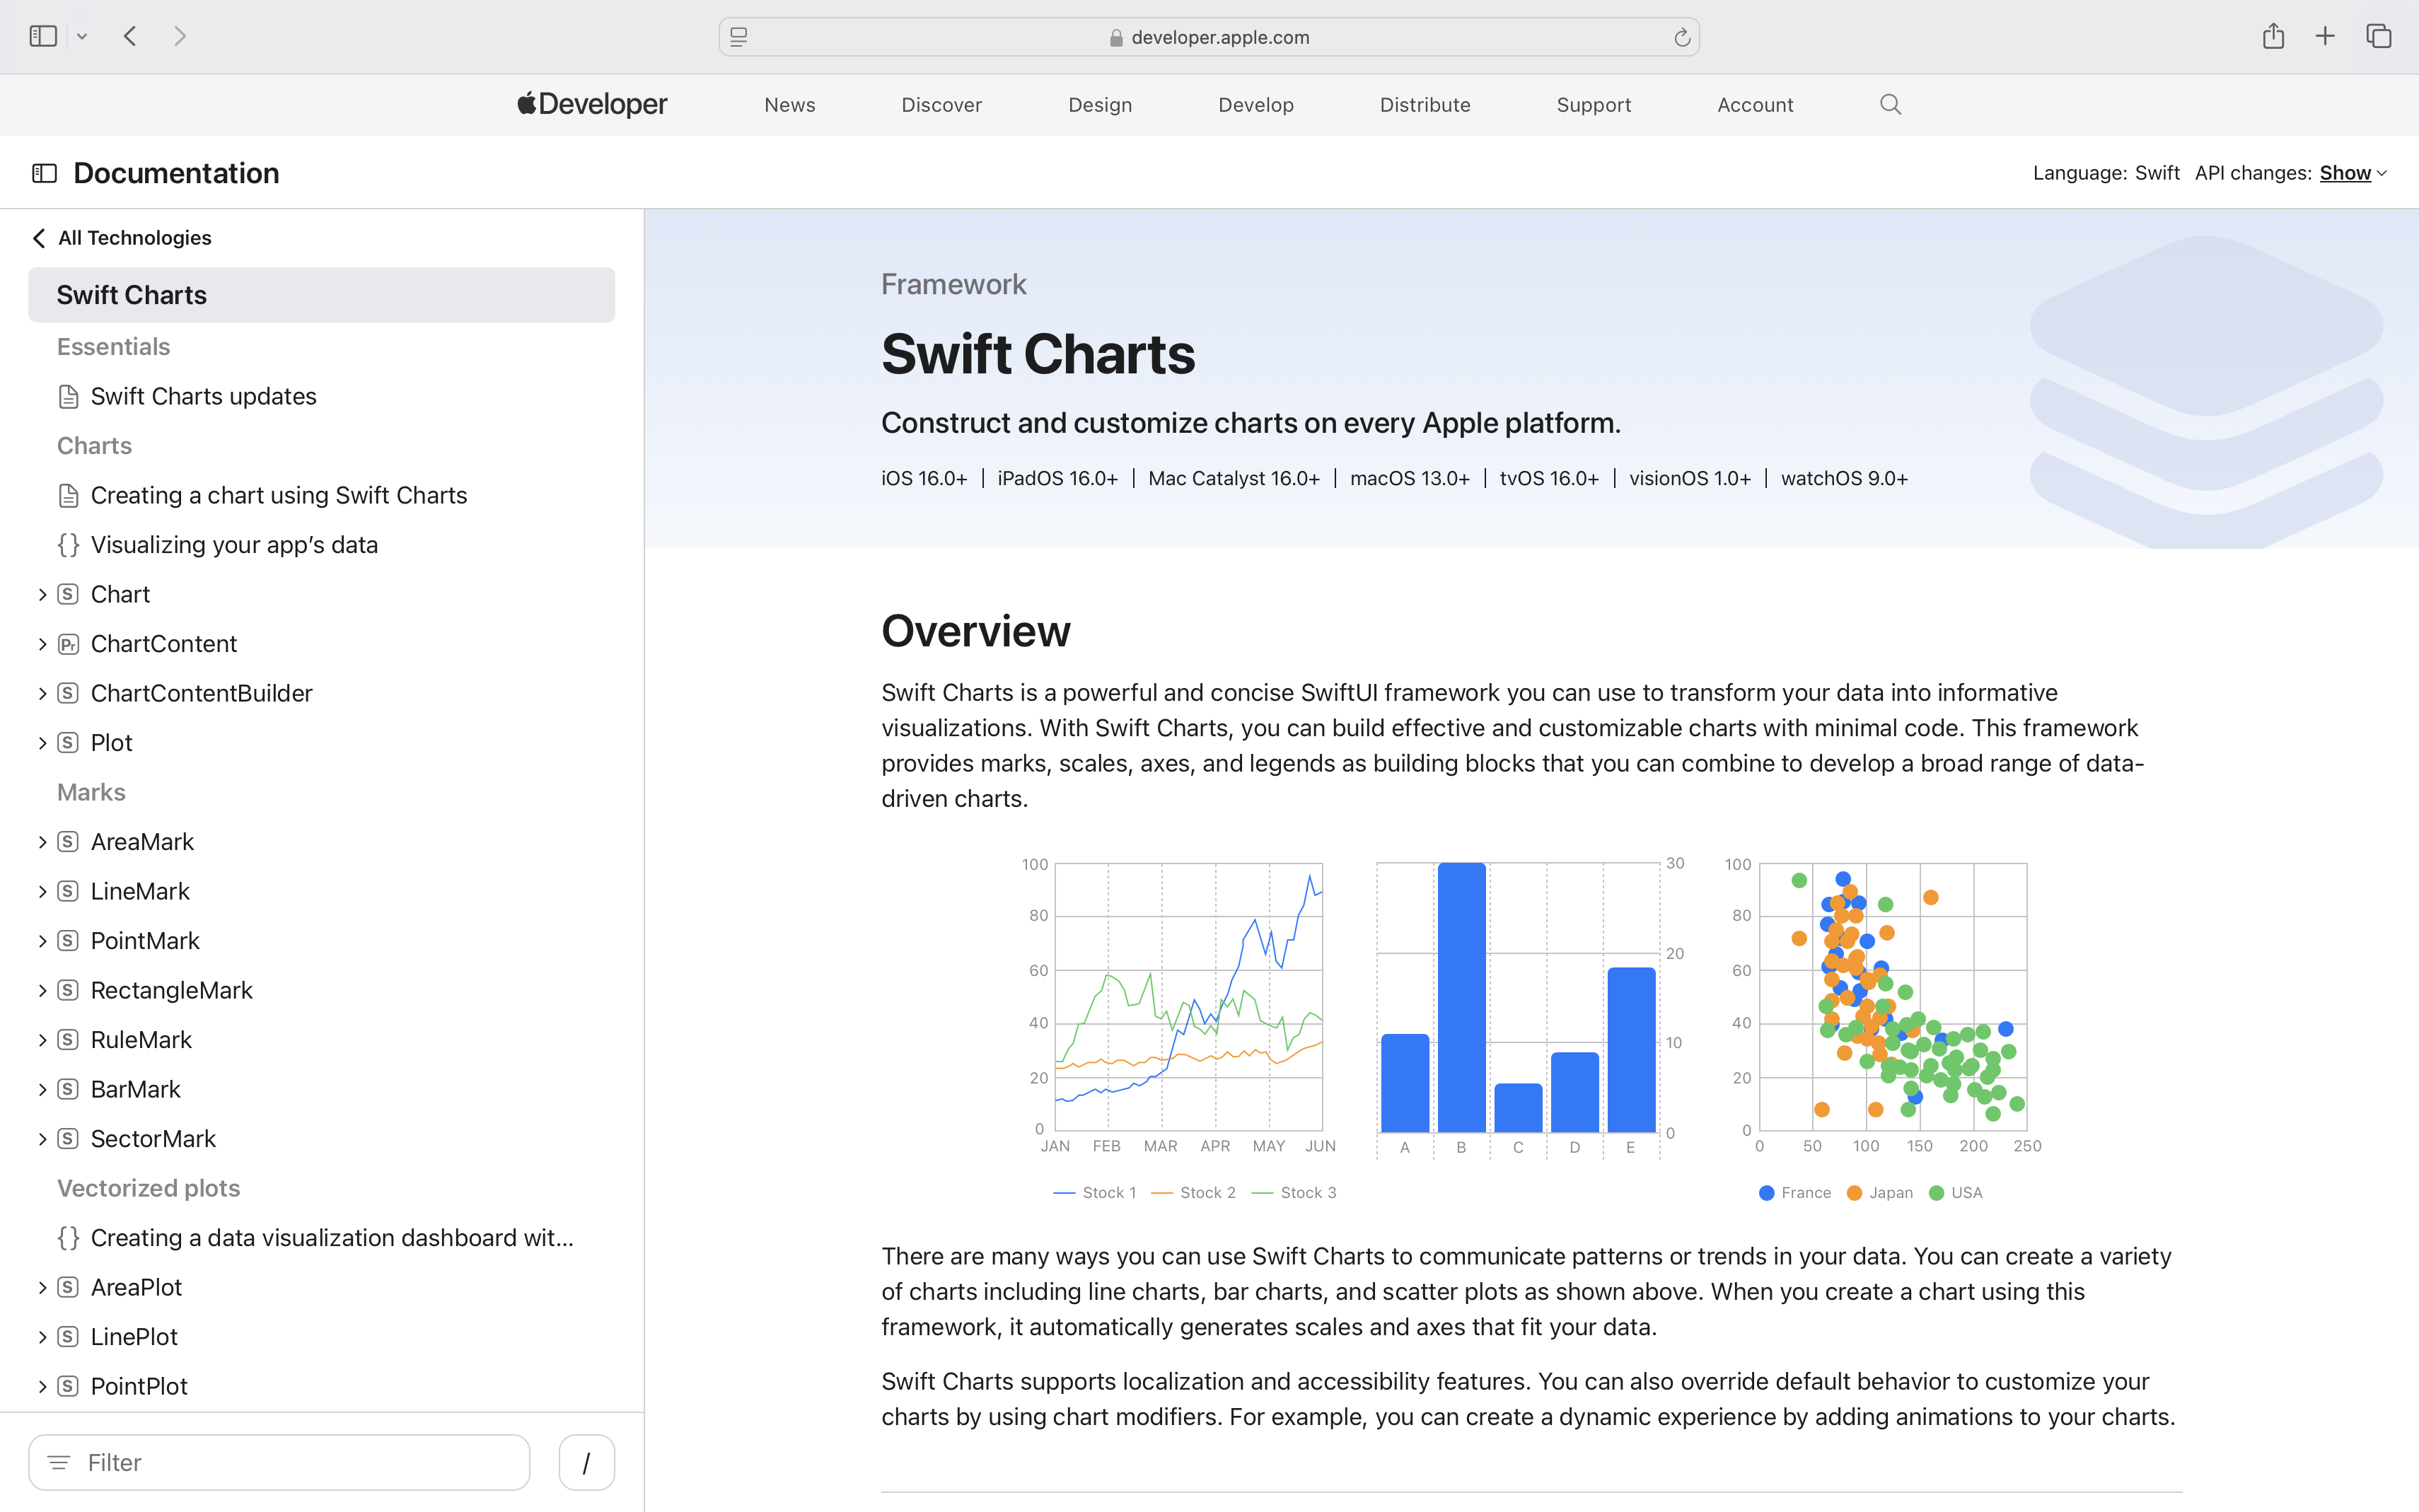Open the website settings page icon

coord(738,36)
